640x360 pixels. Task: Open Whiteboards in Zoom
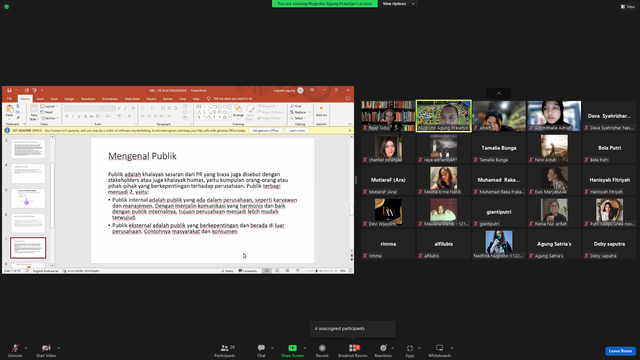click(x=440, y=350)
